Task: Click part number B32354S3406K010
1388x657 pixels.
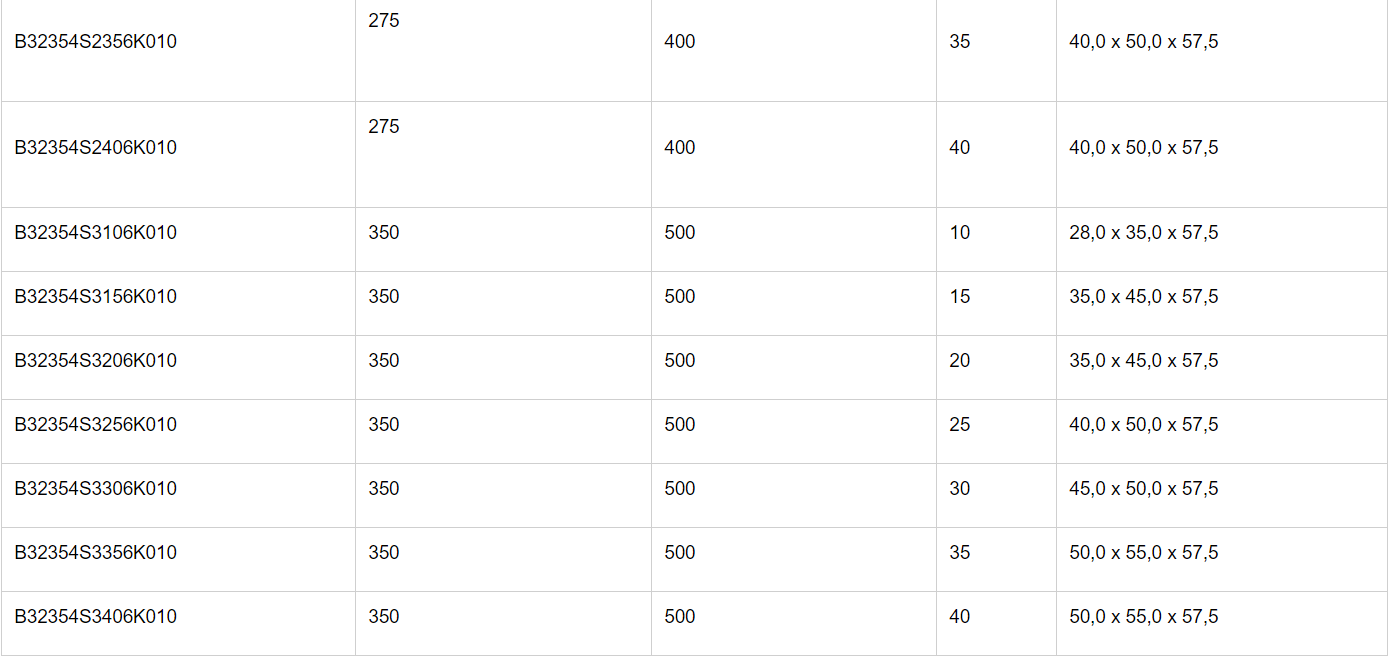Action: pos(95,617)
